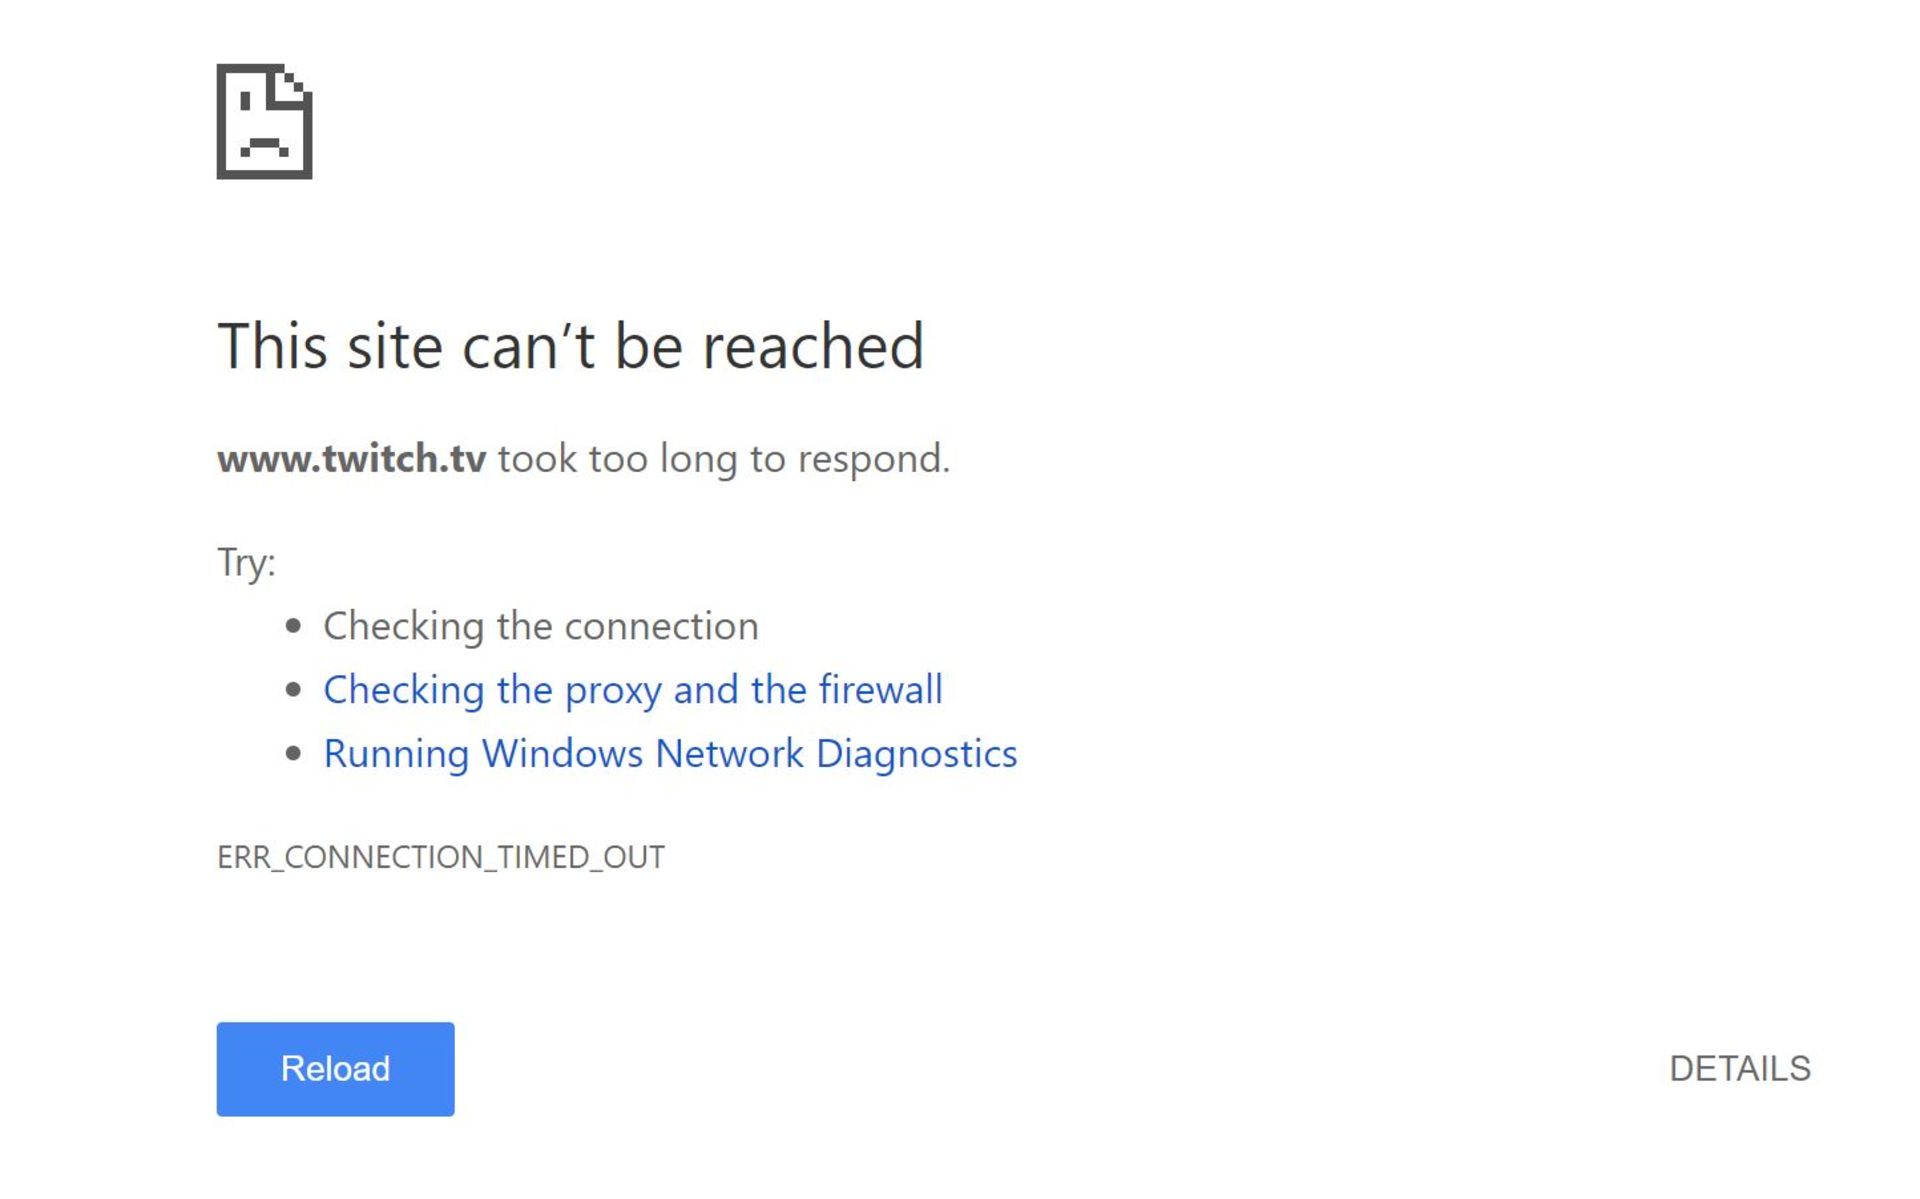Image resolution: width=1920 pixels, height=1199 pixels.
Task: Click the word reached in the heading
Action: pyautogui.click(x=812, y=346)
